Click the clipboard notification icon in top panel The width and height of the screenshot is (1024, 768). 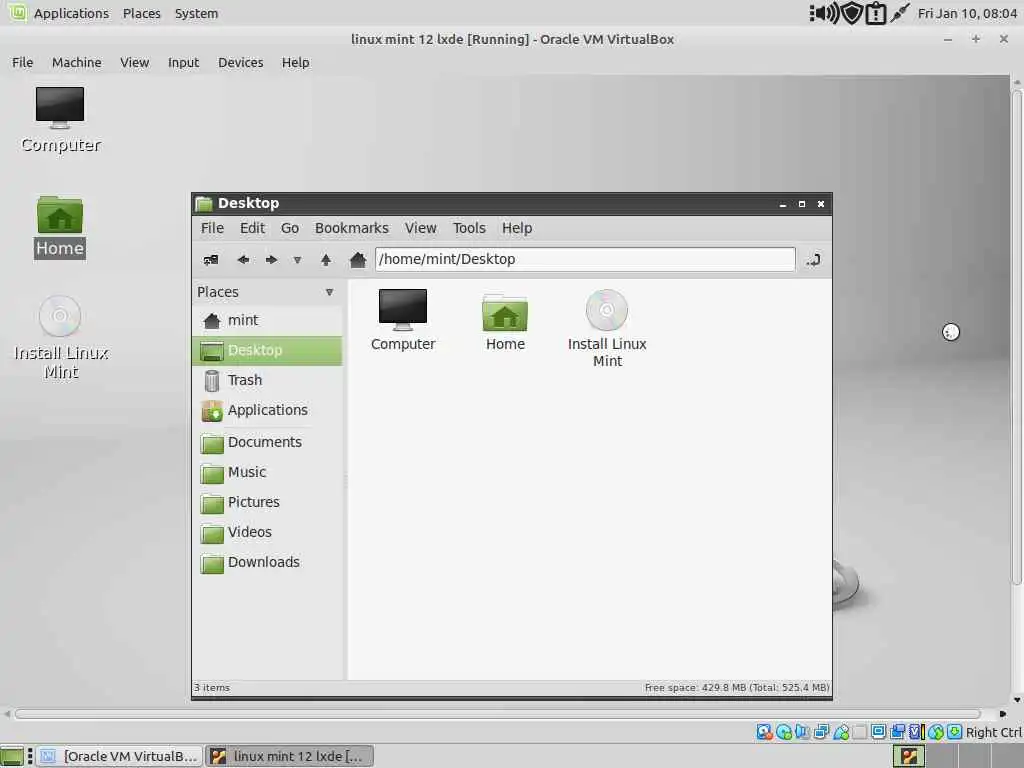click(875, 13)
